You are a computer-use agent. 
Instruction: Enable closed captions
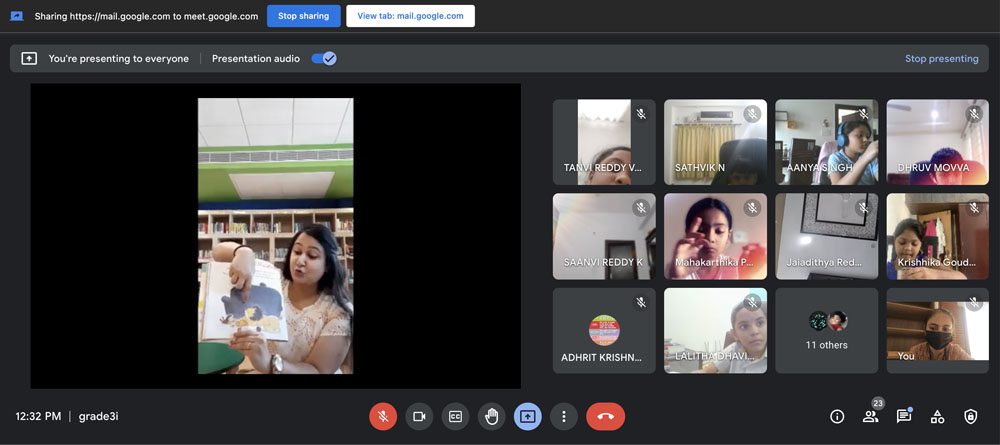(x=455, y=416)
